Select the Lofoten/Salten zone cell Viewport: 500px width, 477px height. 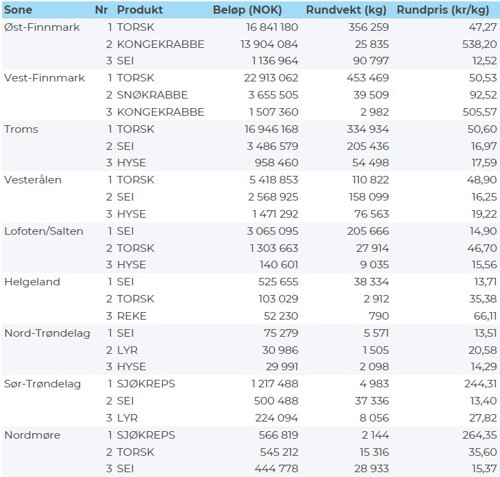click(x=44, y=231)
